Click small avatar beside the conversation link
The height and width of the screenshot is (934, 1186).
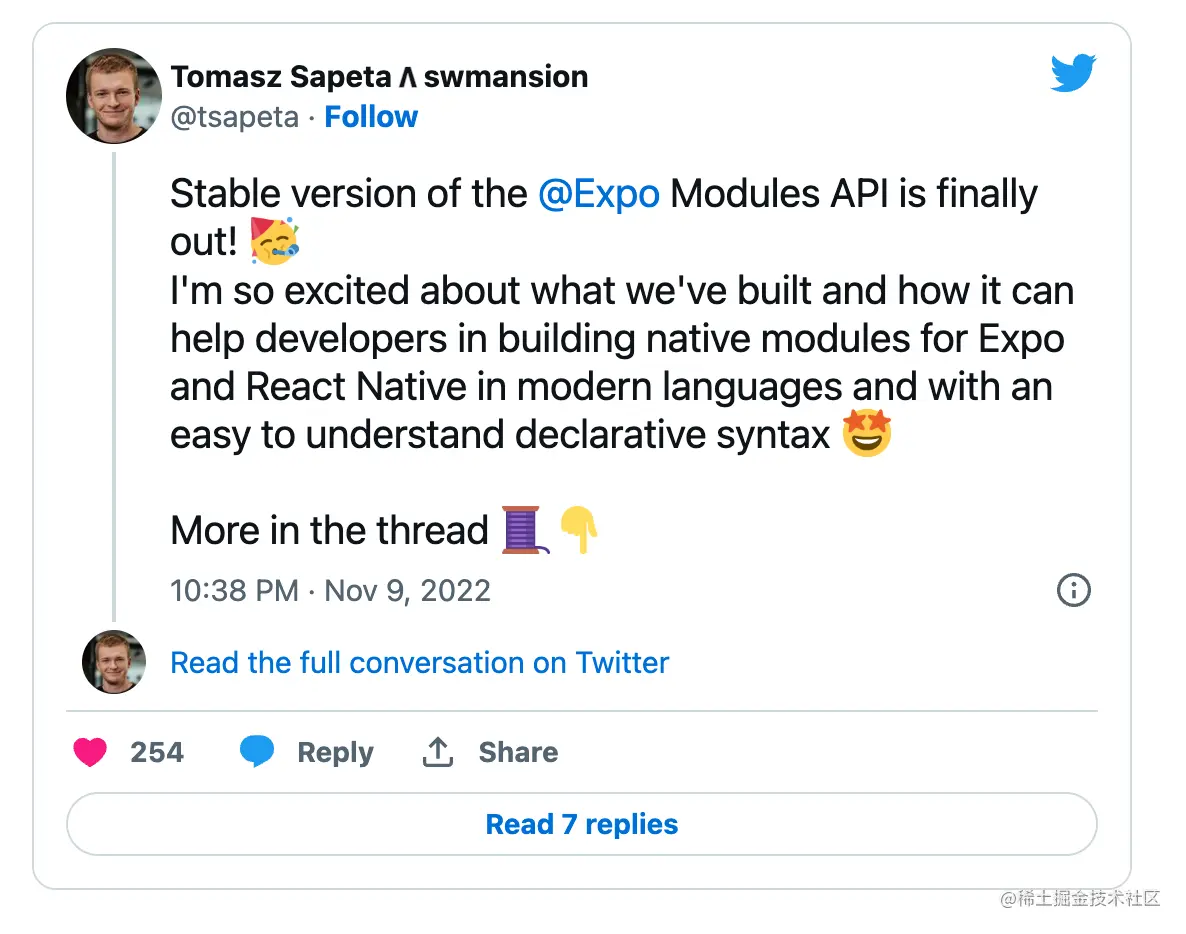click(x=113, y=662)
